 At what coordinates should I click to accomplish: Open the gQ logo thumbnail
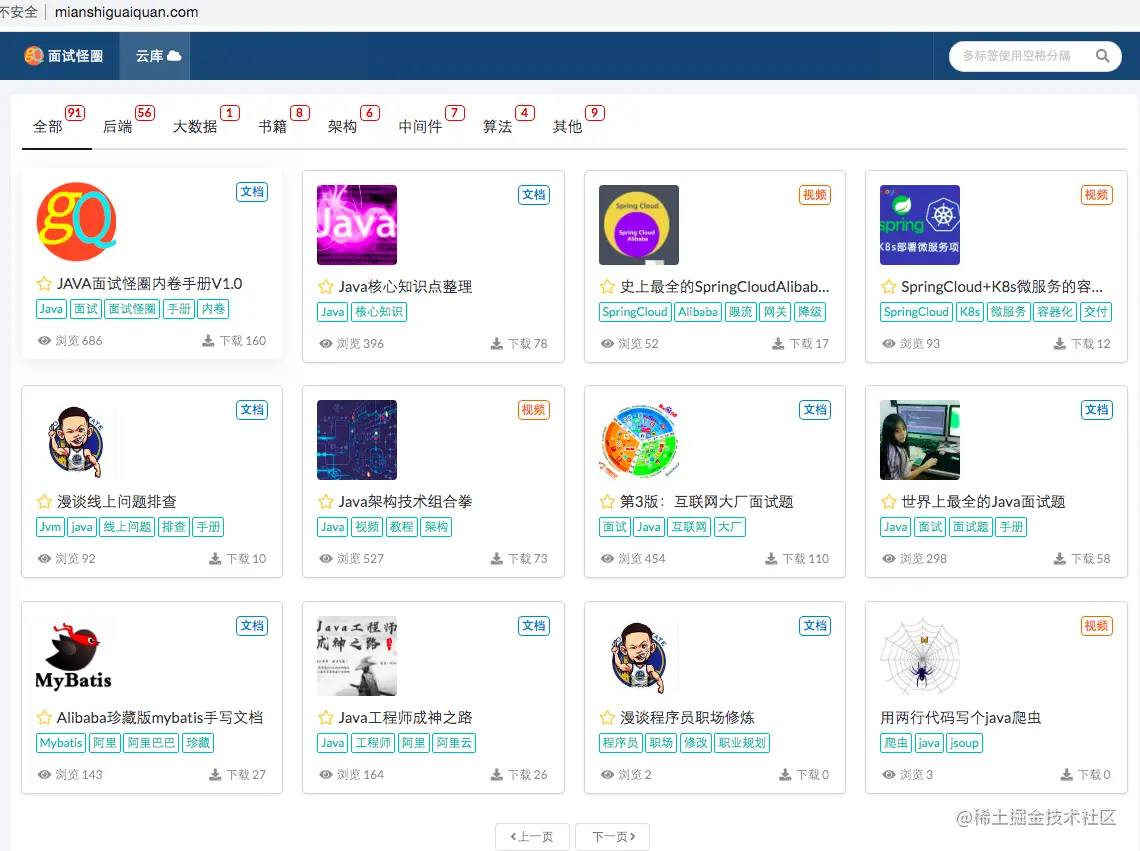(76, 222)
